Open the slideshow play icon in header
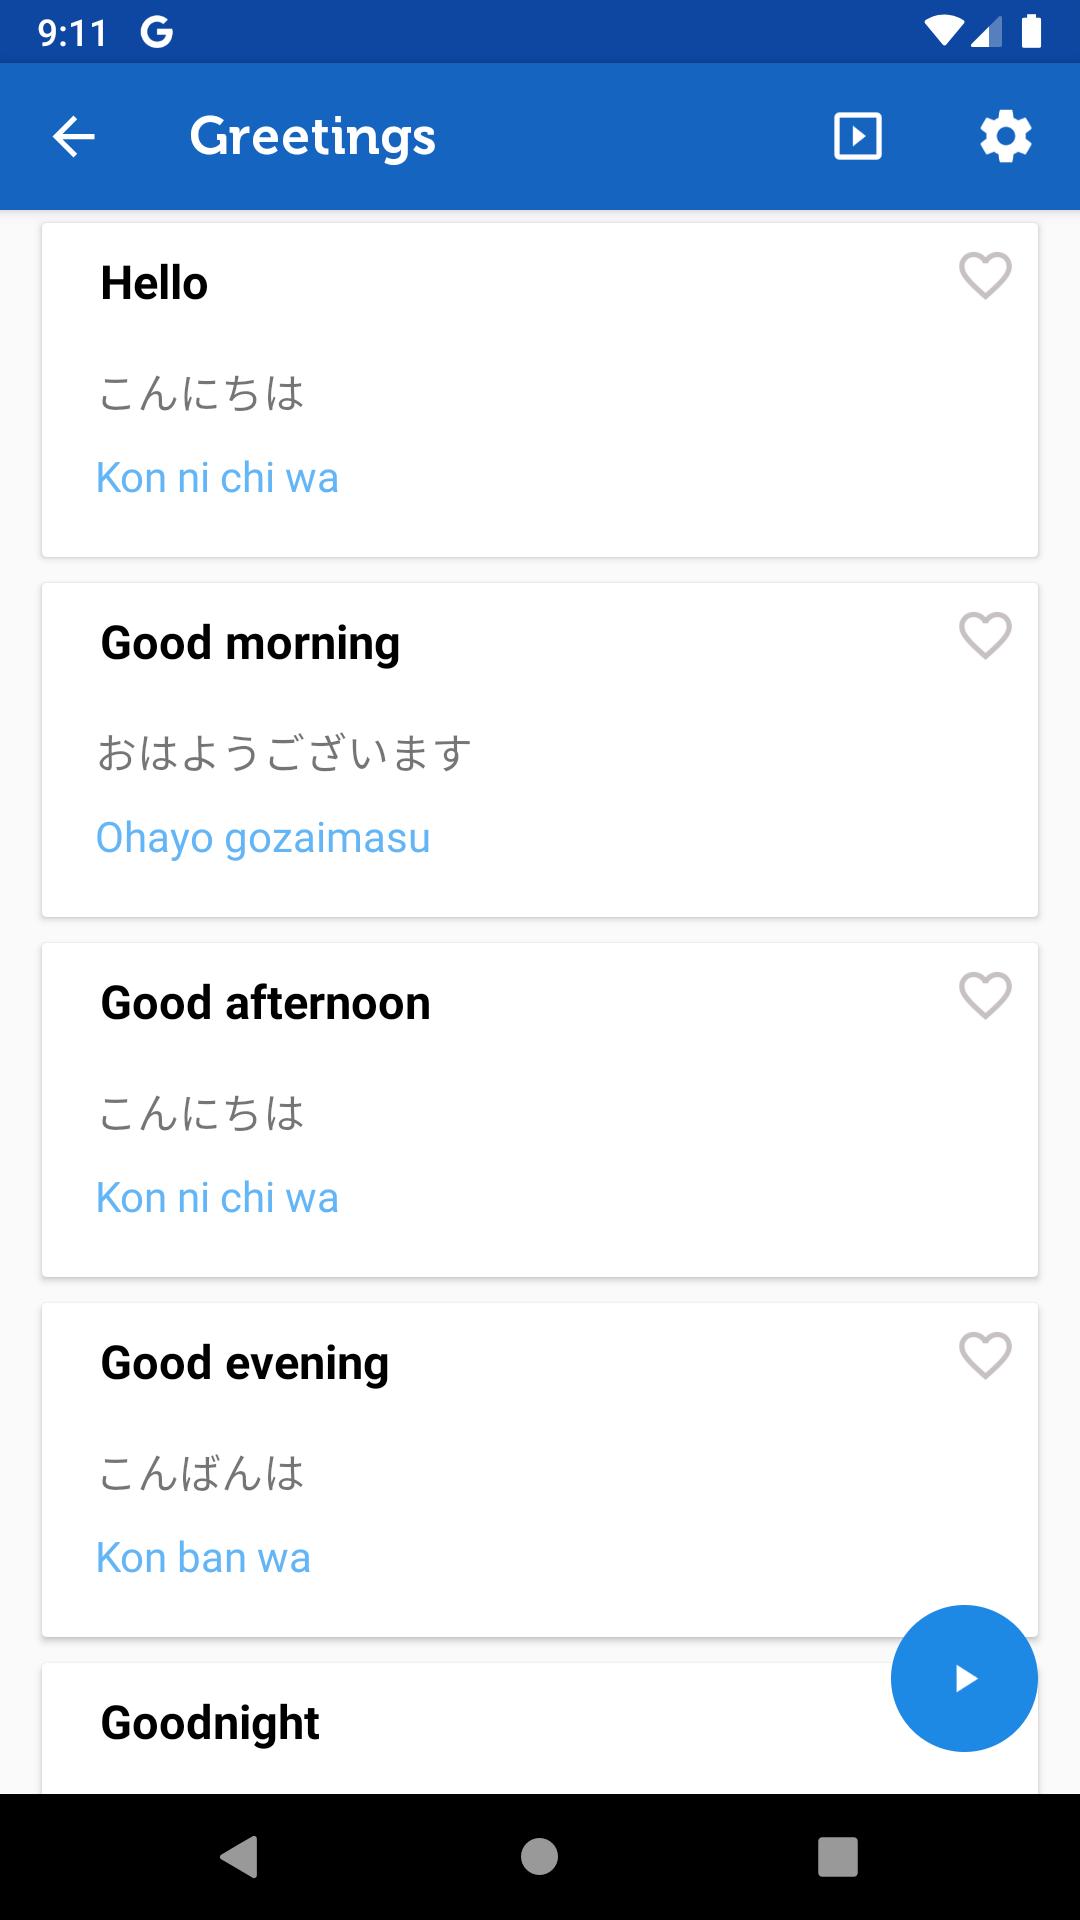 [857, 137]
